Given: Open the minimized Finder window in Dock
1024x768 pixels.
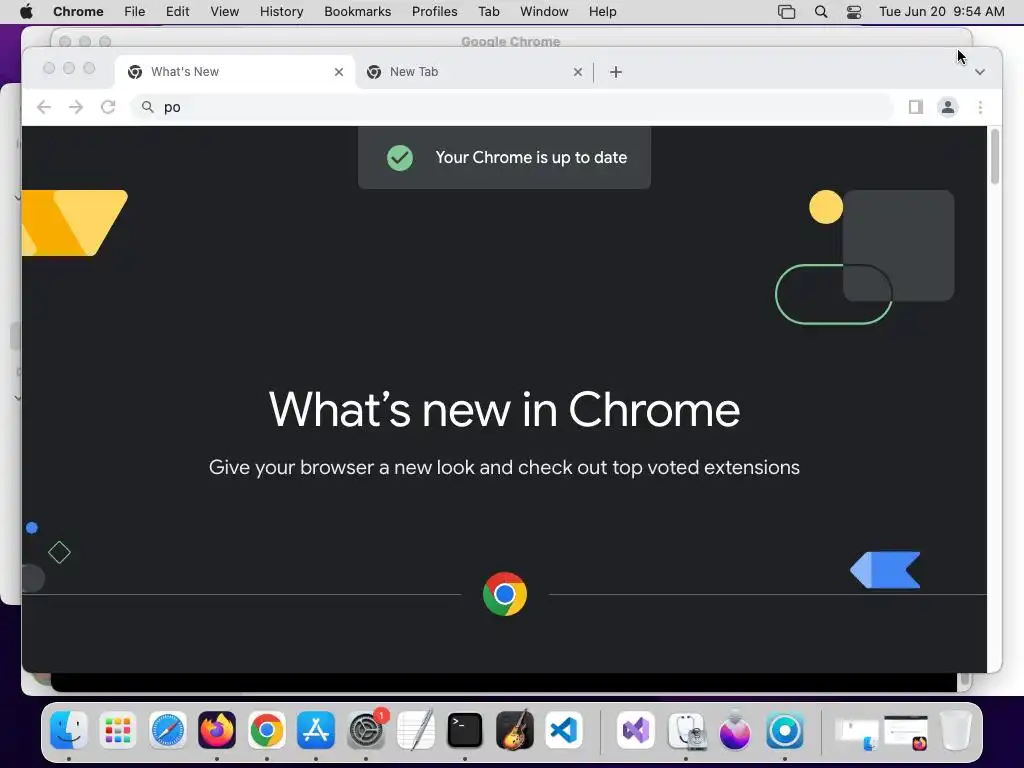Looking at the screenshot, I should tap(857, 733).
